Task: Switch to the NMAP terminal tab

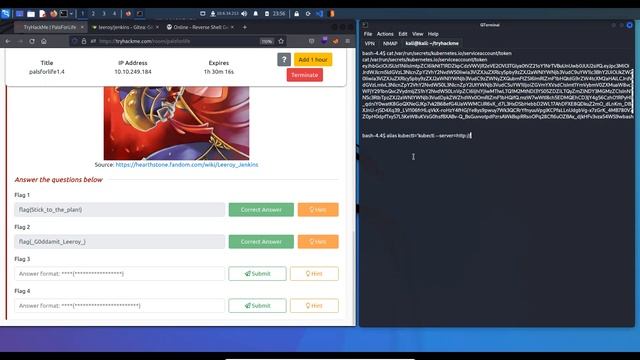Action: click(390, 43)
